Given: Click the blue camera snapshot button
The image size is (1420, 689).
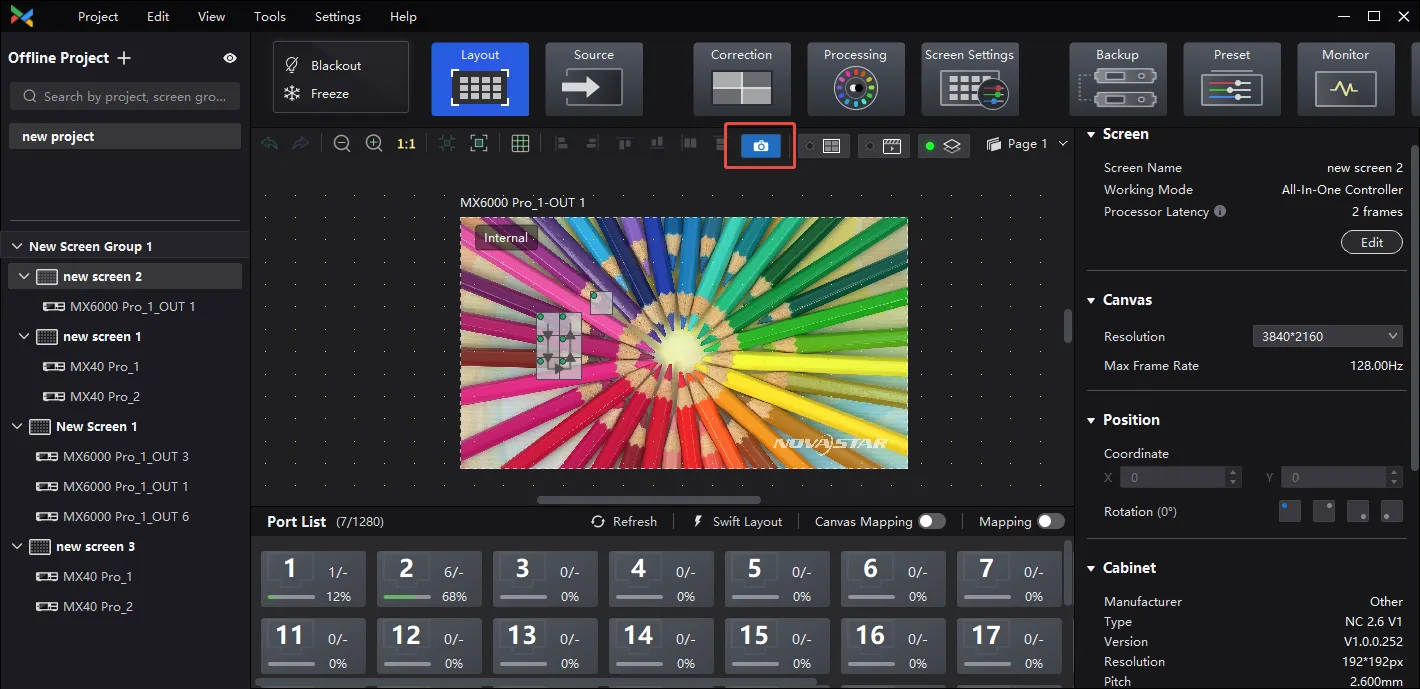Looking at the screenshot, I should [x=761, y=146].
